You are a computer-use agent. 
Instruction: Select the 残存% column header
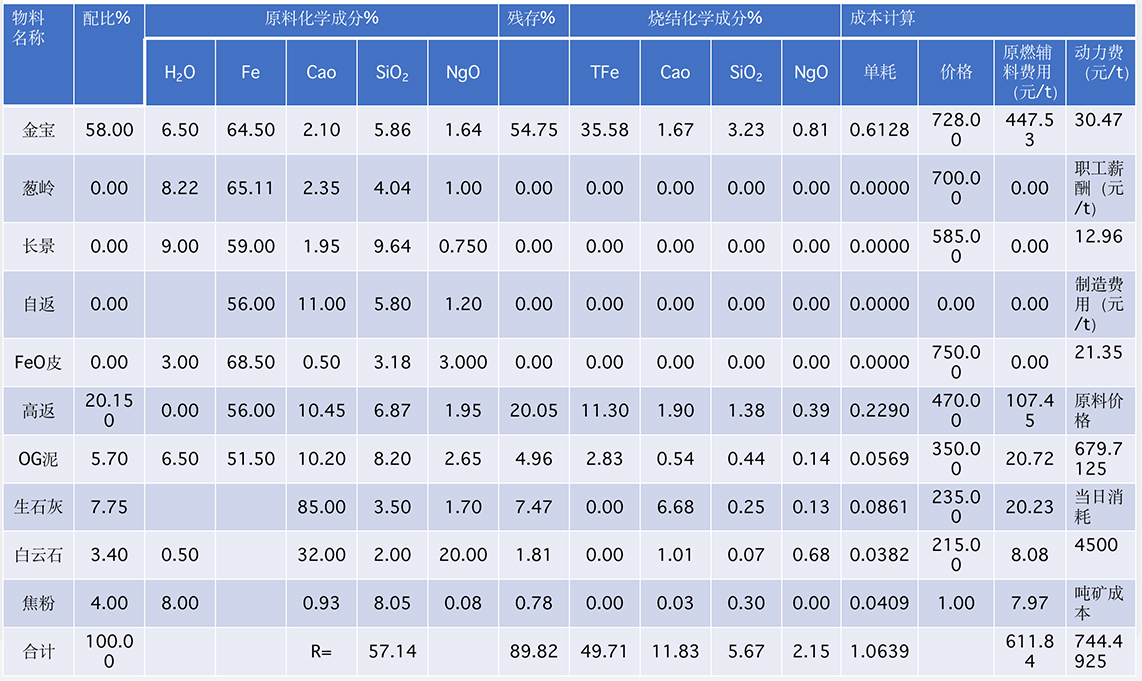533,19
